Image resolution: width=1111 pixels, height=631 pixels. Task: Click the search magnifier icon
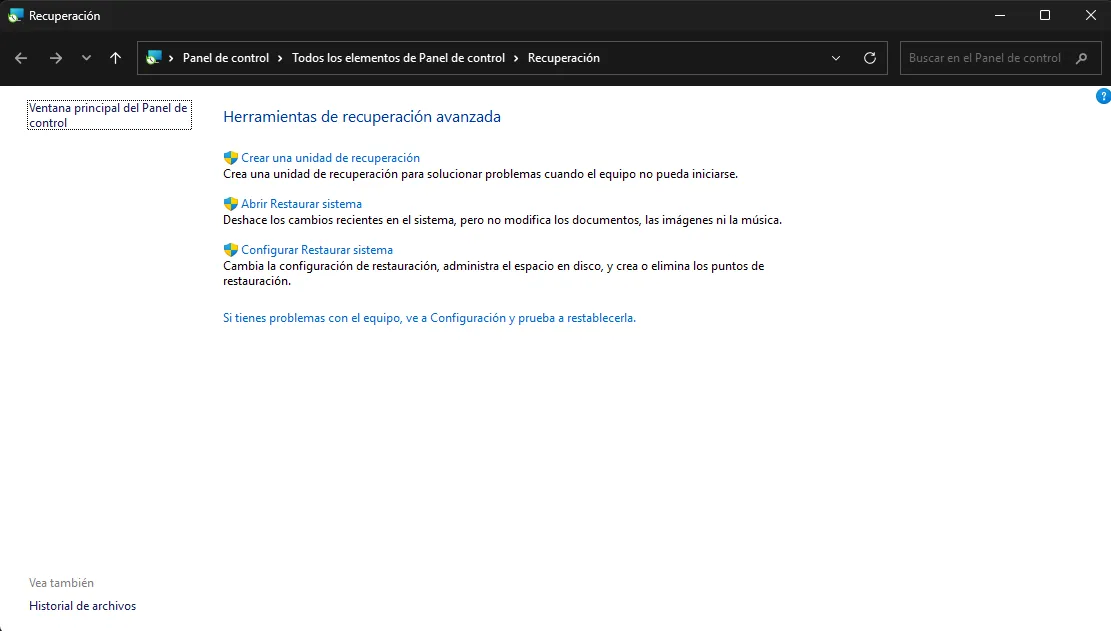pos(1081,58)
